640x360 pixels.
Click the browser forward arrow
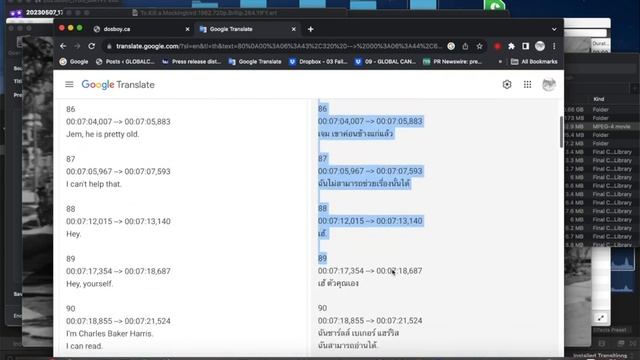[77, 46]
